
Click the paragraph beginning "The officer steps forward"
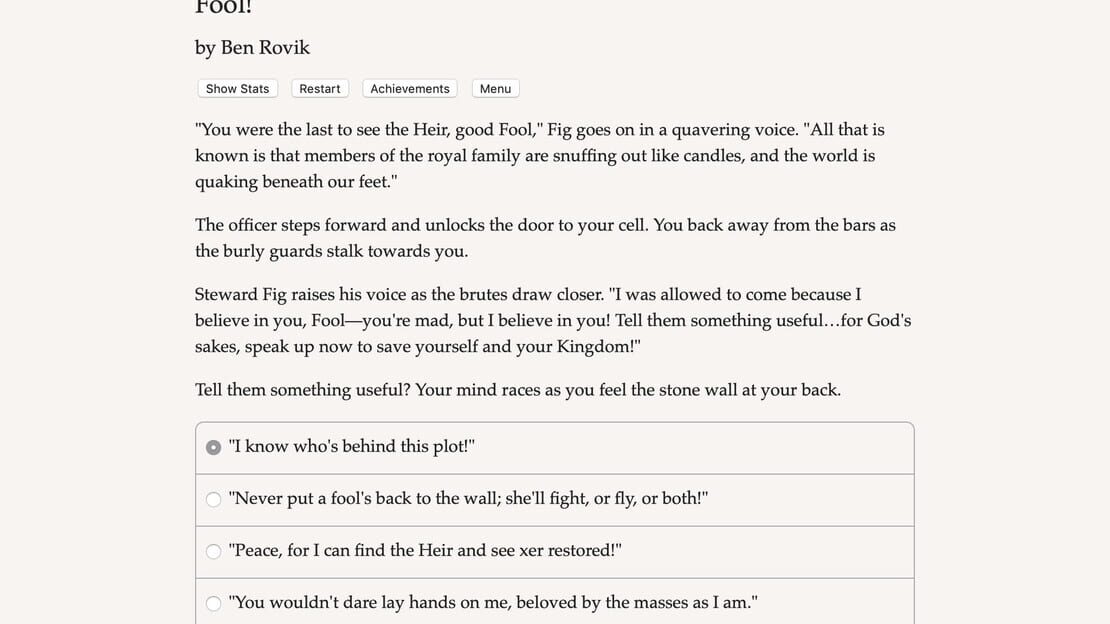(545, 238)
